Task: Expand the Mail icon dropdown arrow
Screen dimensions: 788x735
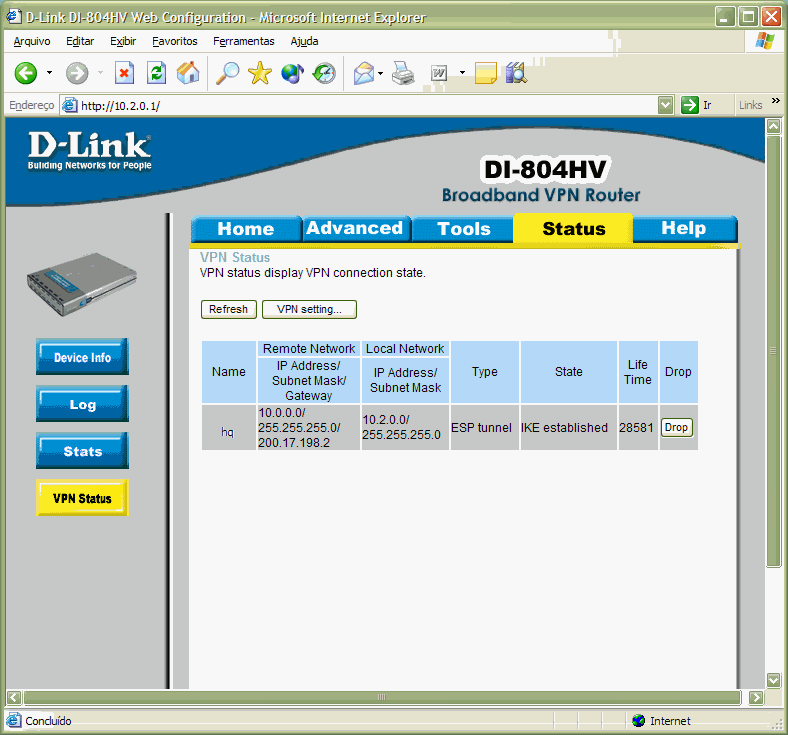Action: click(381, 73)
